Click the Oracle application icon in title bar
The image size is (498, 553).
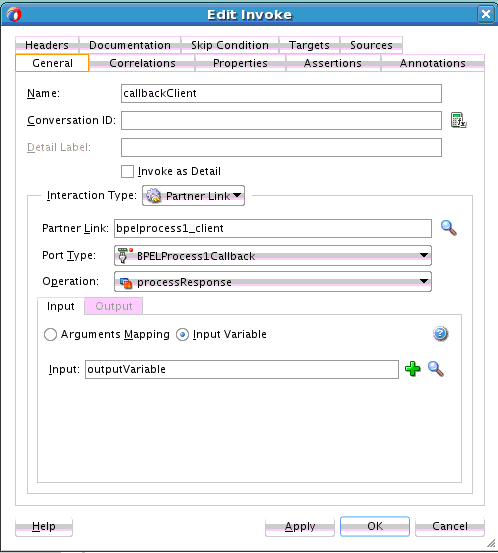tap(14, 14)
